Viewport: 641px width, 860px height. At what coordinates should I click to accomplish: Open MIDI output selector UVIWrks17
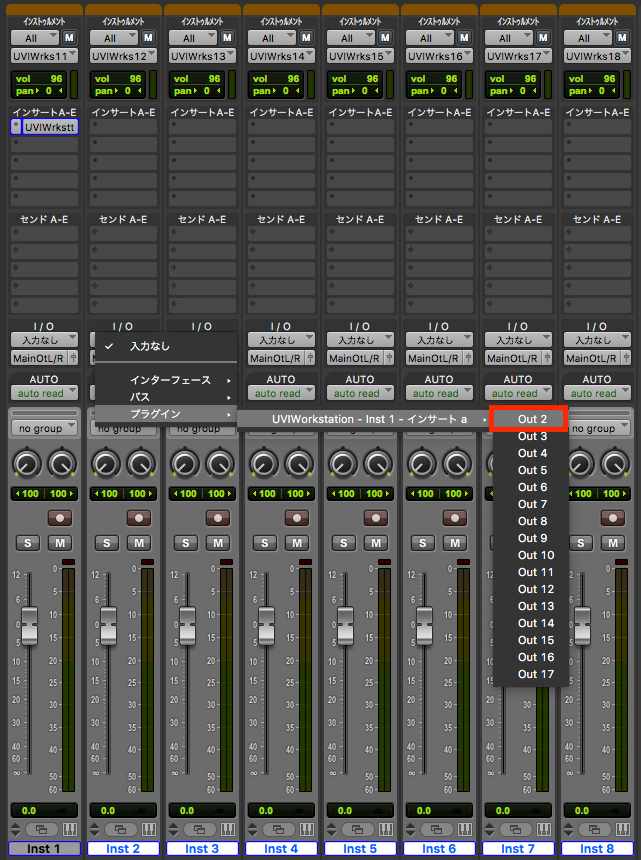point(518,56)
